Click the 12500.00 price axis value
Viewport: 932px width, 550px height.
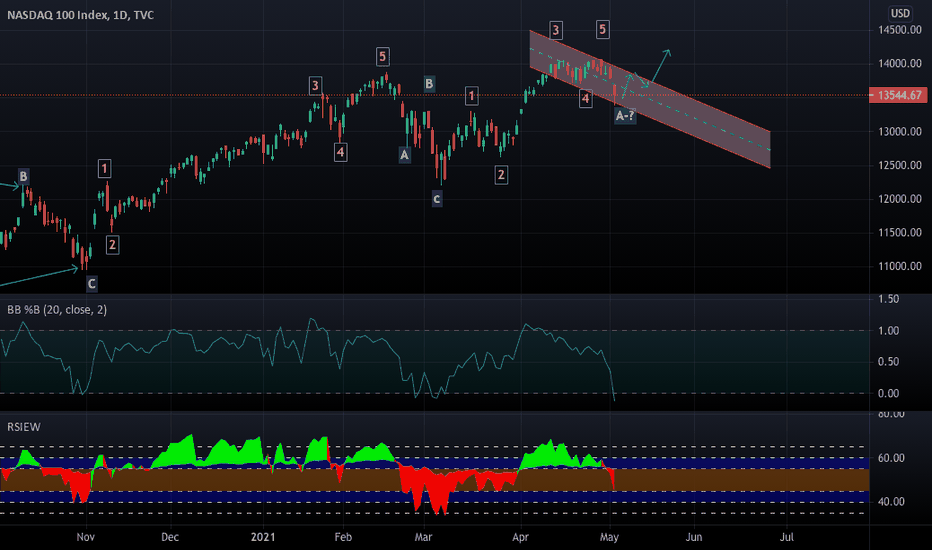pos(900,165)
